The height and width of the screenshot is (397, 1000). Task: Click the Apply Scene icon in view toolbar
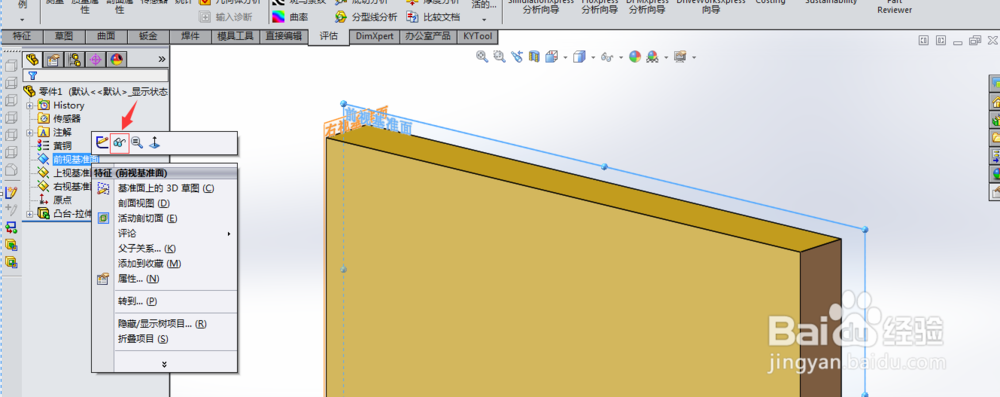coord(652,57)
